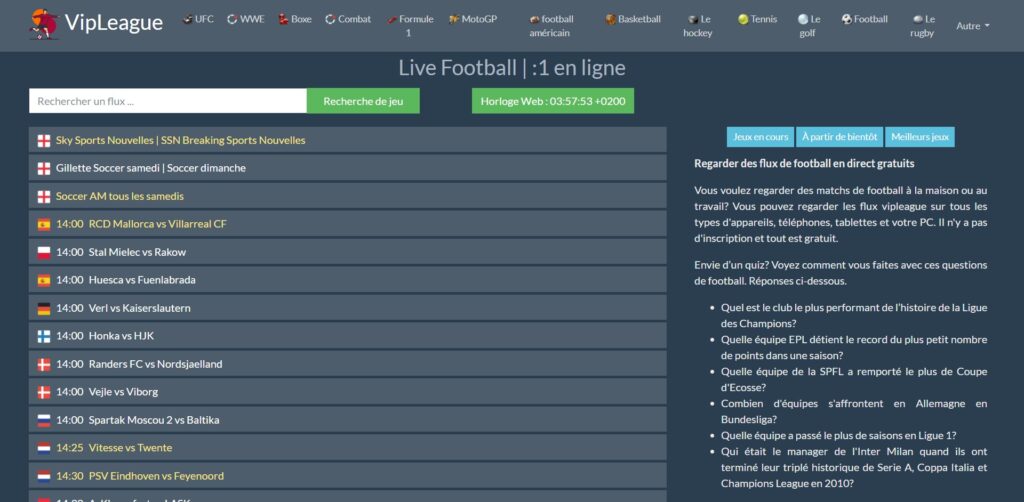
Task: Click the Boxe boxing glove icon
Action: [x=283, y=20]
